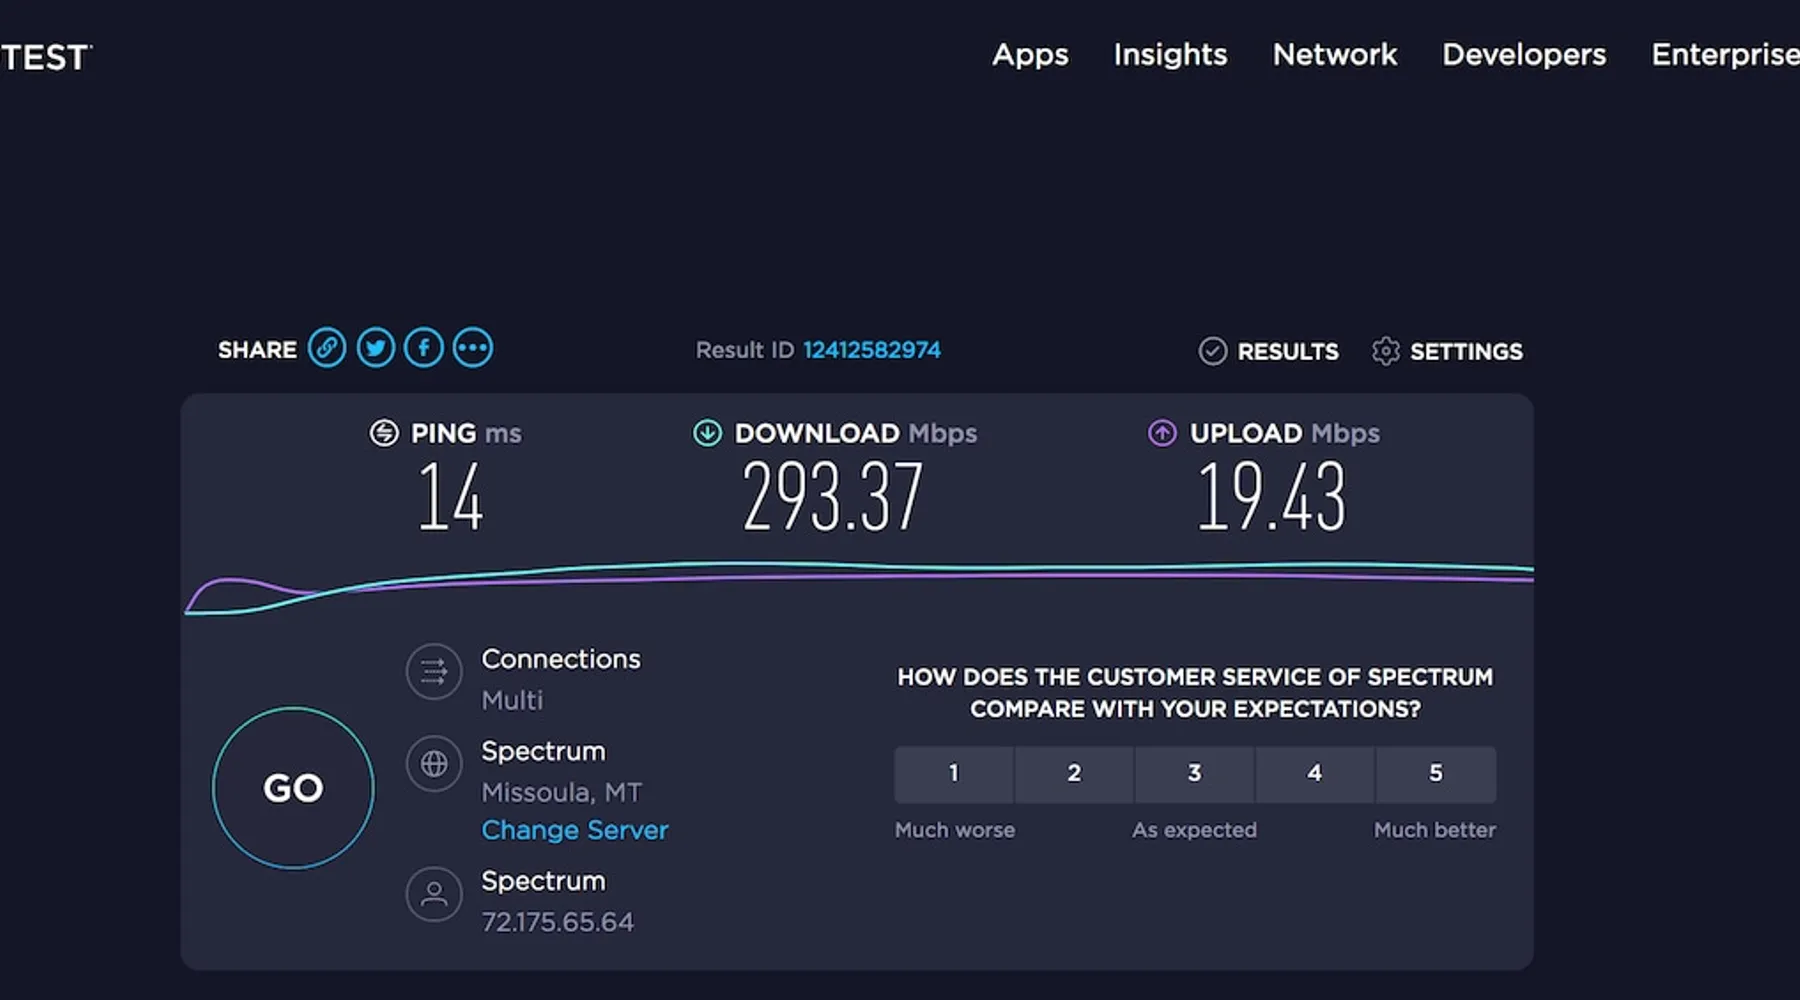Viewport: 1800px width, 1000px height.
Task: Open the Developers menu
Action: pos(1524,55)
